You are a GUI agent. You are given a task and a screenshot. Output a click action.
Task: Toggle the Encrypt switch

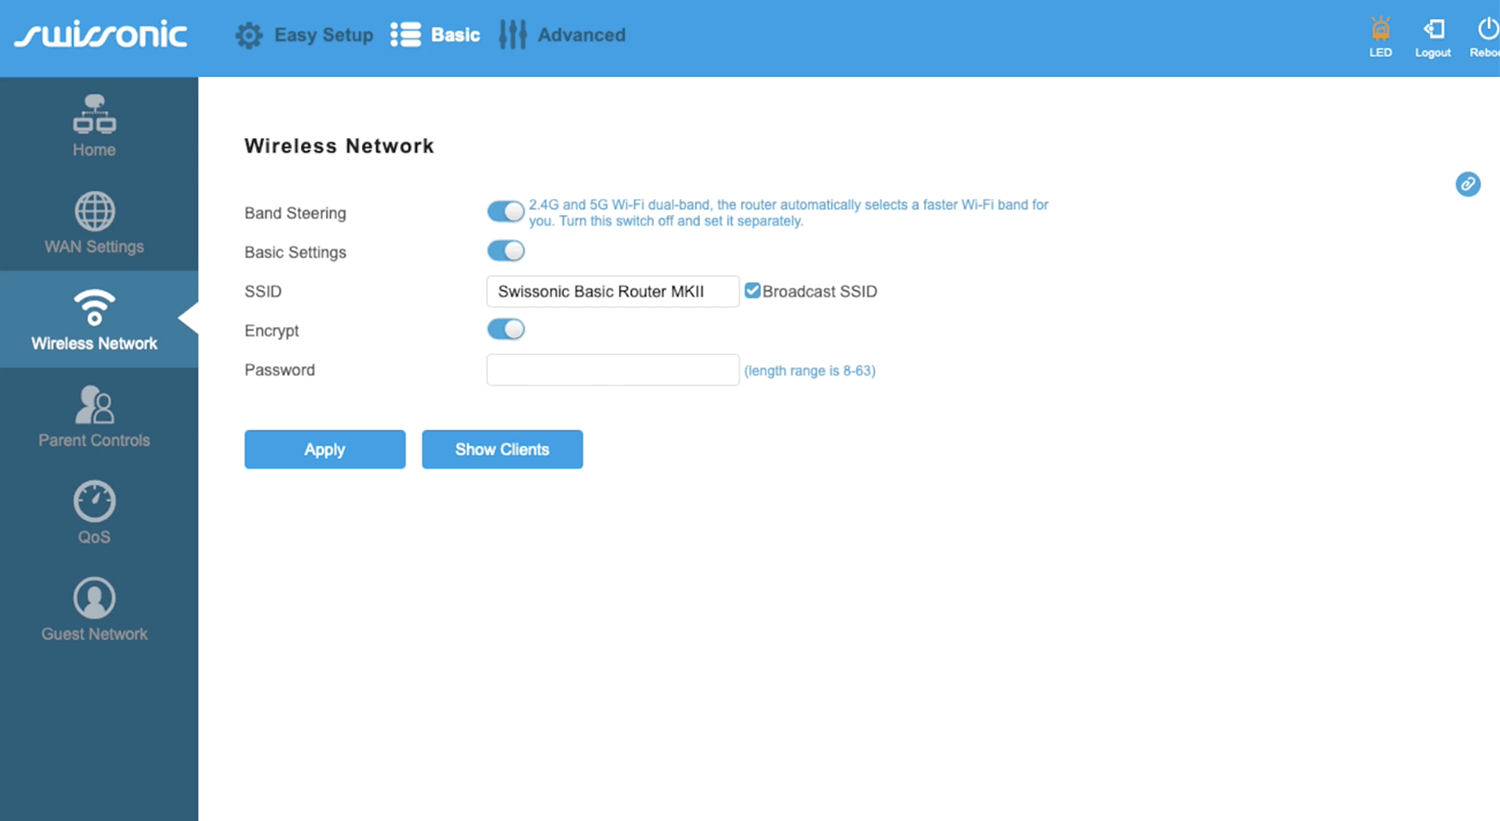pyautogui.click(x=506, y=329)
